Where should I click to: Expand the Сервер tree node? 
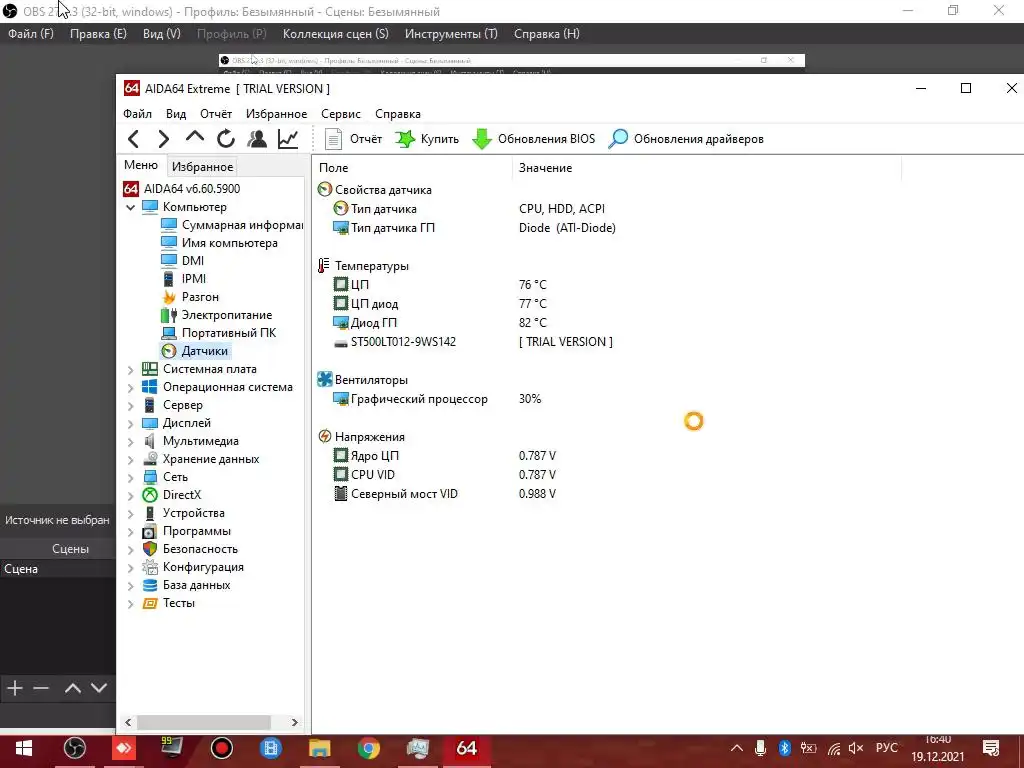click(x=130, y=406)
